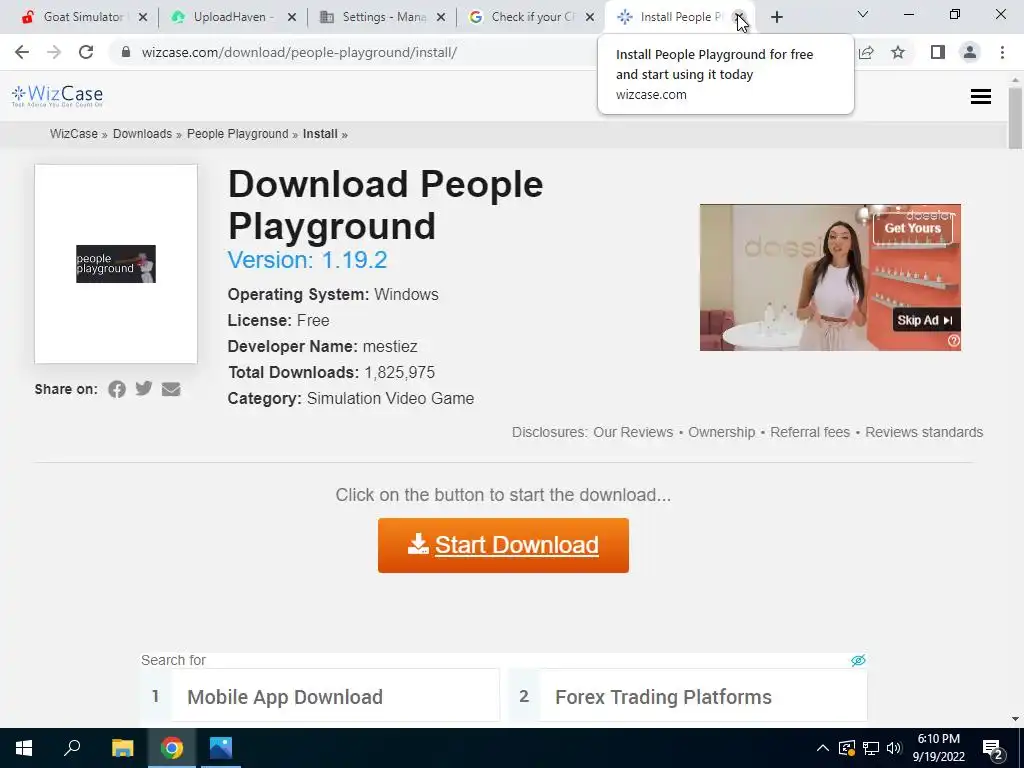Reload the current WizCase page
1024x768 pixels.
coord(86,52)
